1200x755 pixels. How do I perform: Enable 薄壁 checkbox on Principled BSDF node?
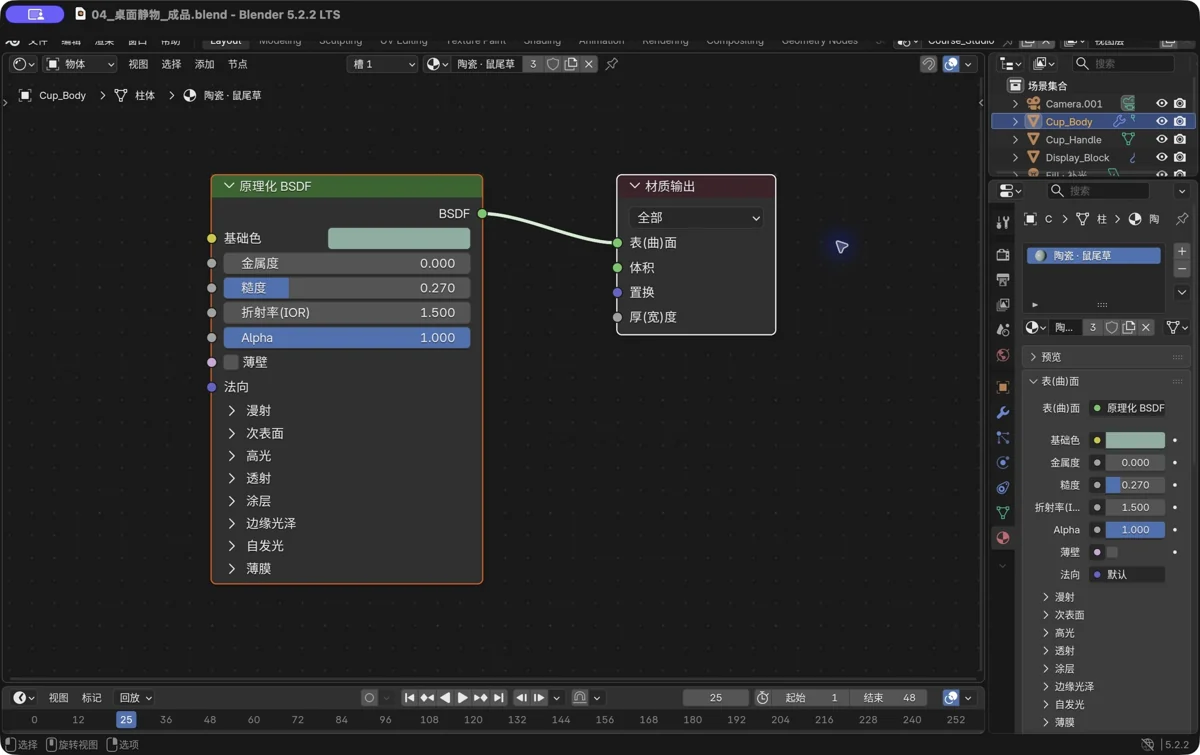click(x=231, y=362)
